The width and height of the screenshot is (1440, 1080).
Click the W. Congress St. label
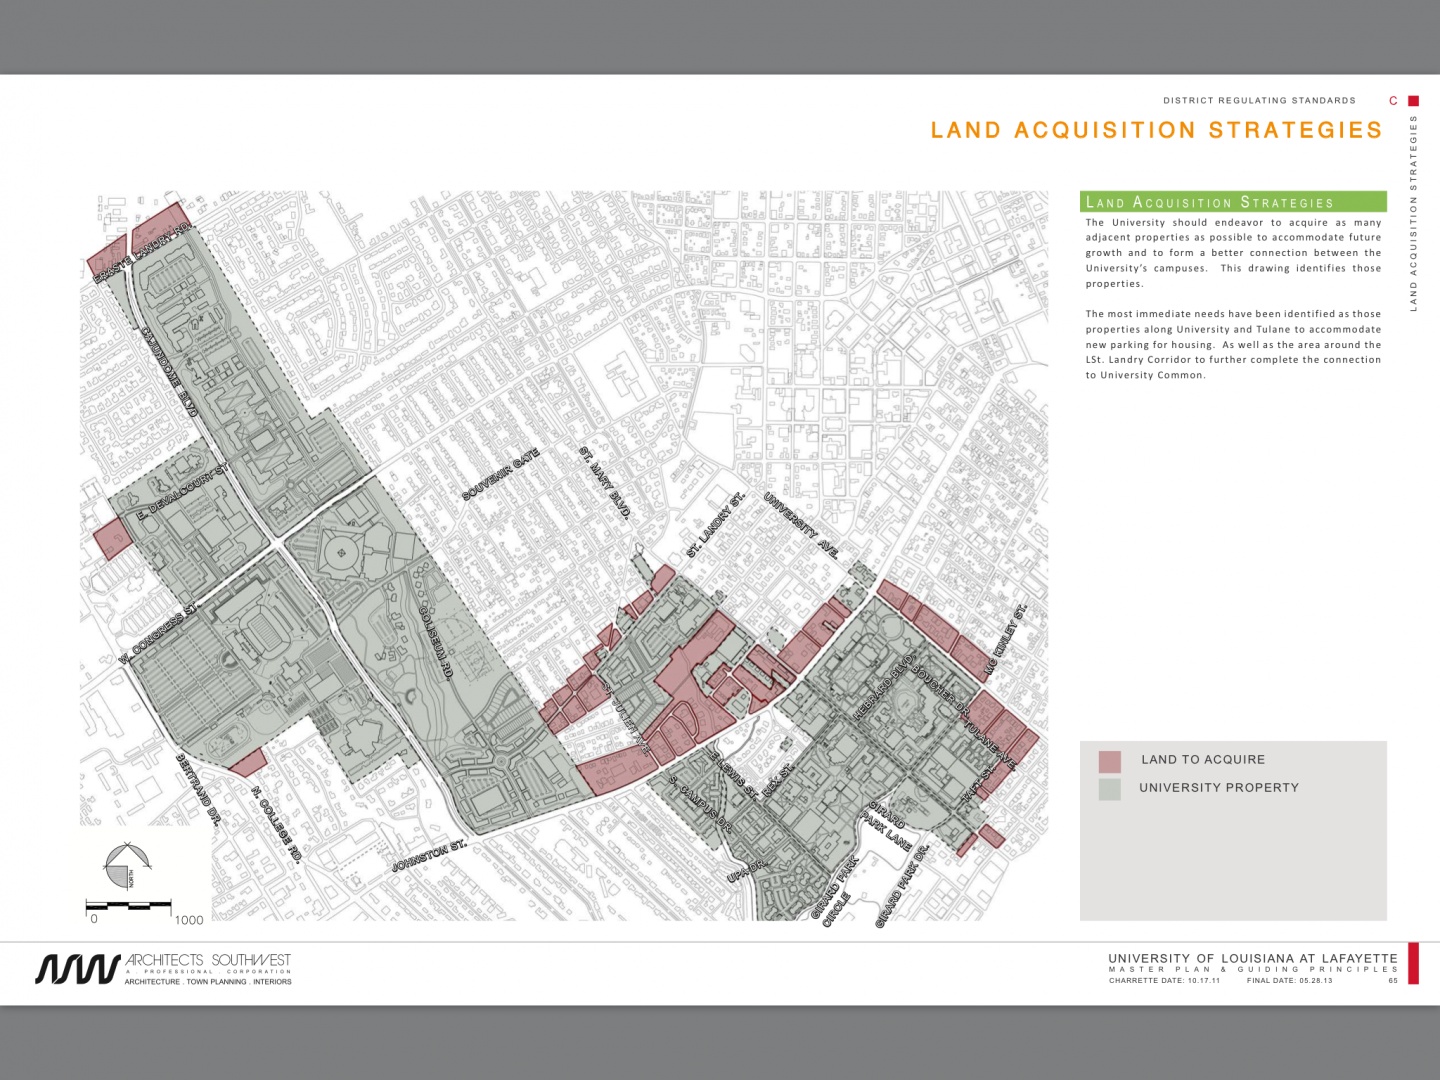tap(158, 635)
